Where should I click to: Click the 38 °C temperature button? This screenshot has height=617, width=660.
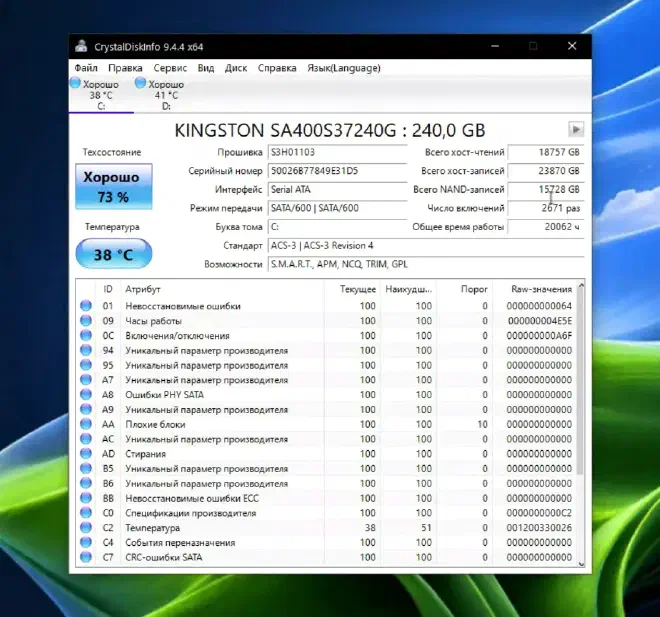pyautogui.click(x=114, y=254)
